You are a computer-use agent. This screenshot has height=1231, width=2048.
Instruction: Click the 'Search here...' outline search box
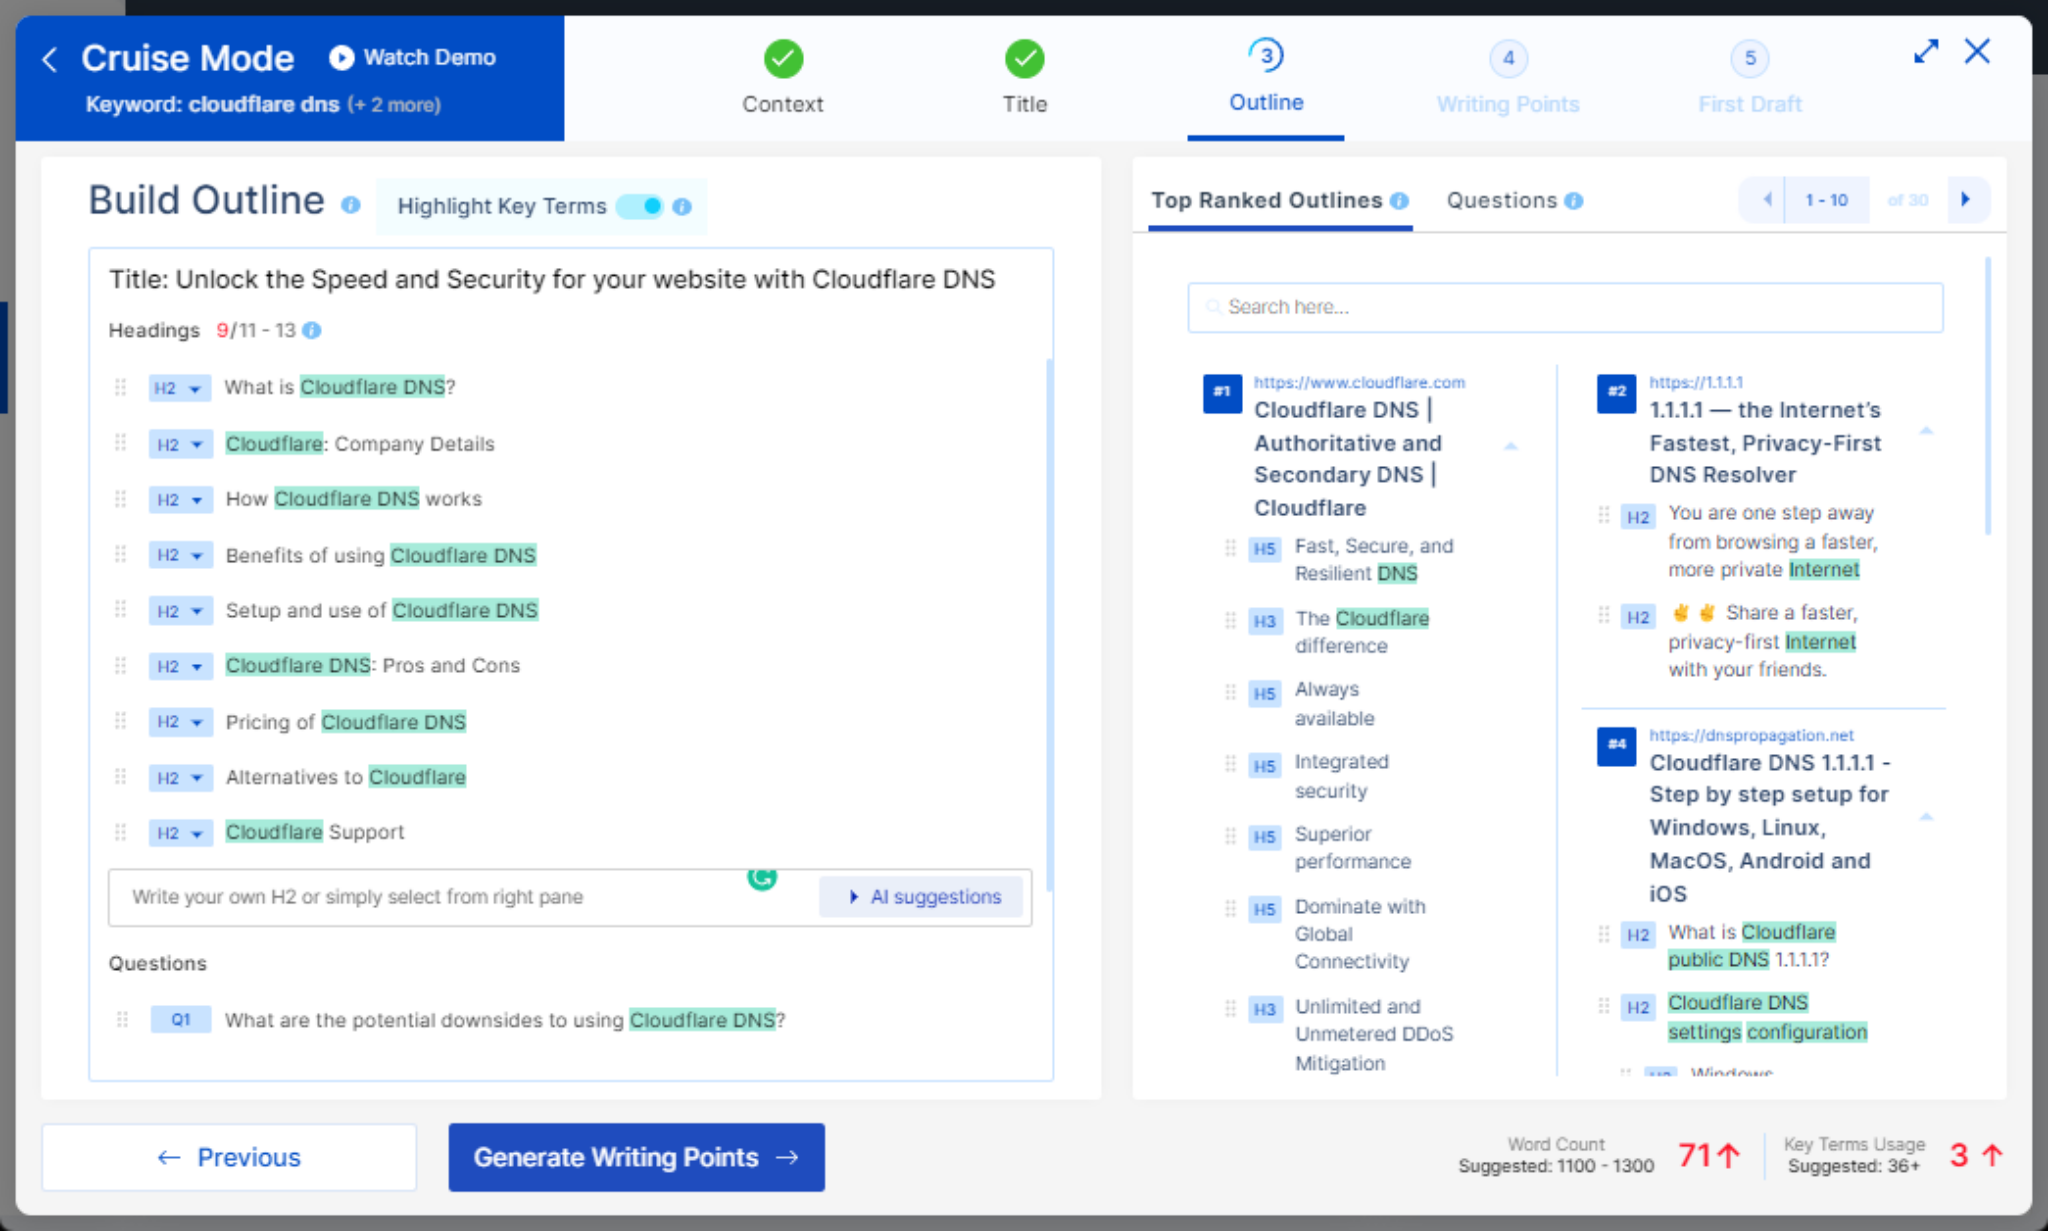[x=1565, y=307]
